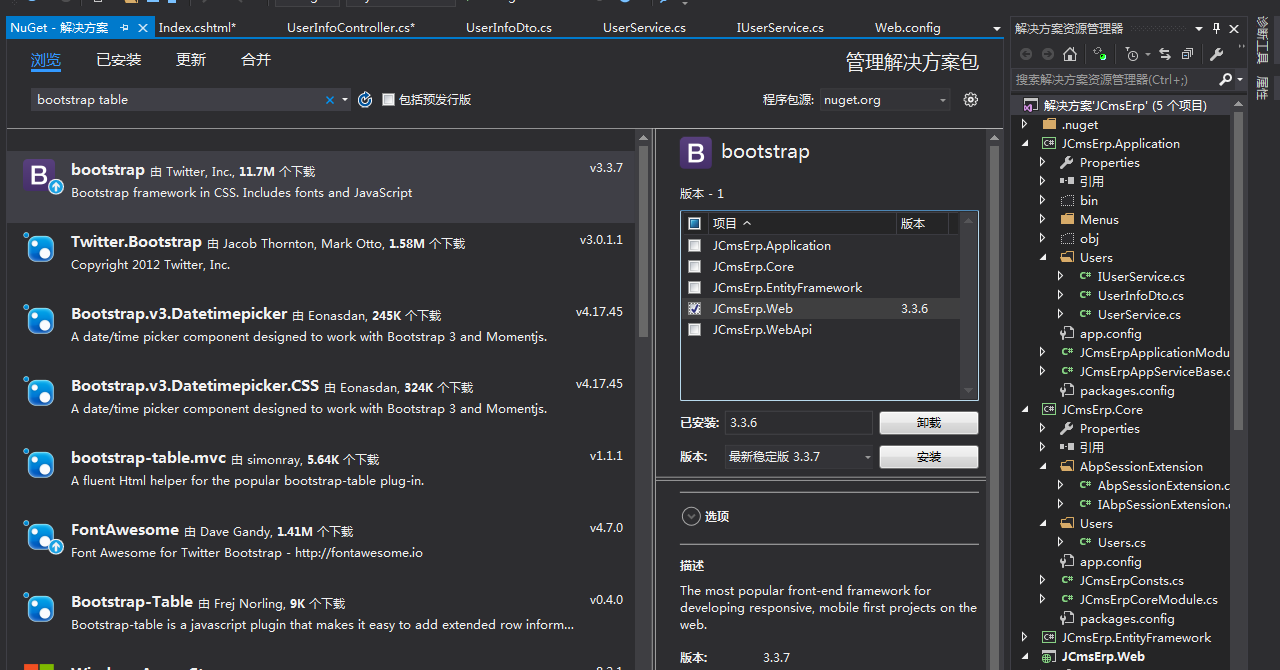The height and width of the screenshot is (670, 1280).
Task: Pin the Solution Explorer panel with pushpin
Action: point(1216,28)
